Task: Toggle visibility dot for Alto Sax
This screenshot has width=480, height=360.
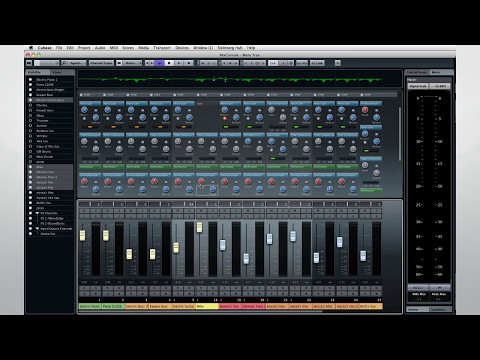Action: [x=30, y=141]
